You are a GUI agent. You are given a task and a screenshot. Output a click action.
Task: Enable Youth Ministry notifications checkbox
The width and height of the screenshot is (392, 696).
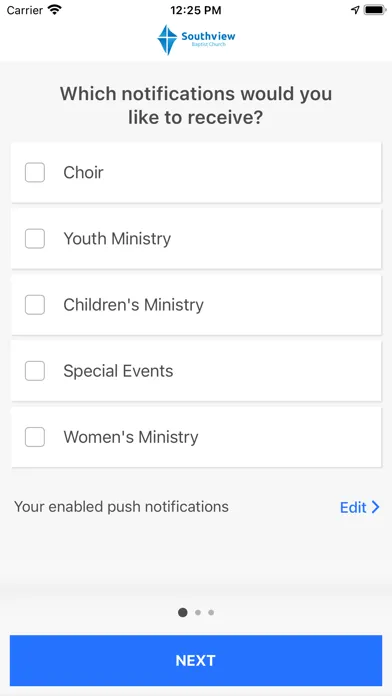pos(35,238)
